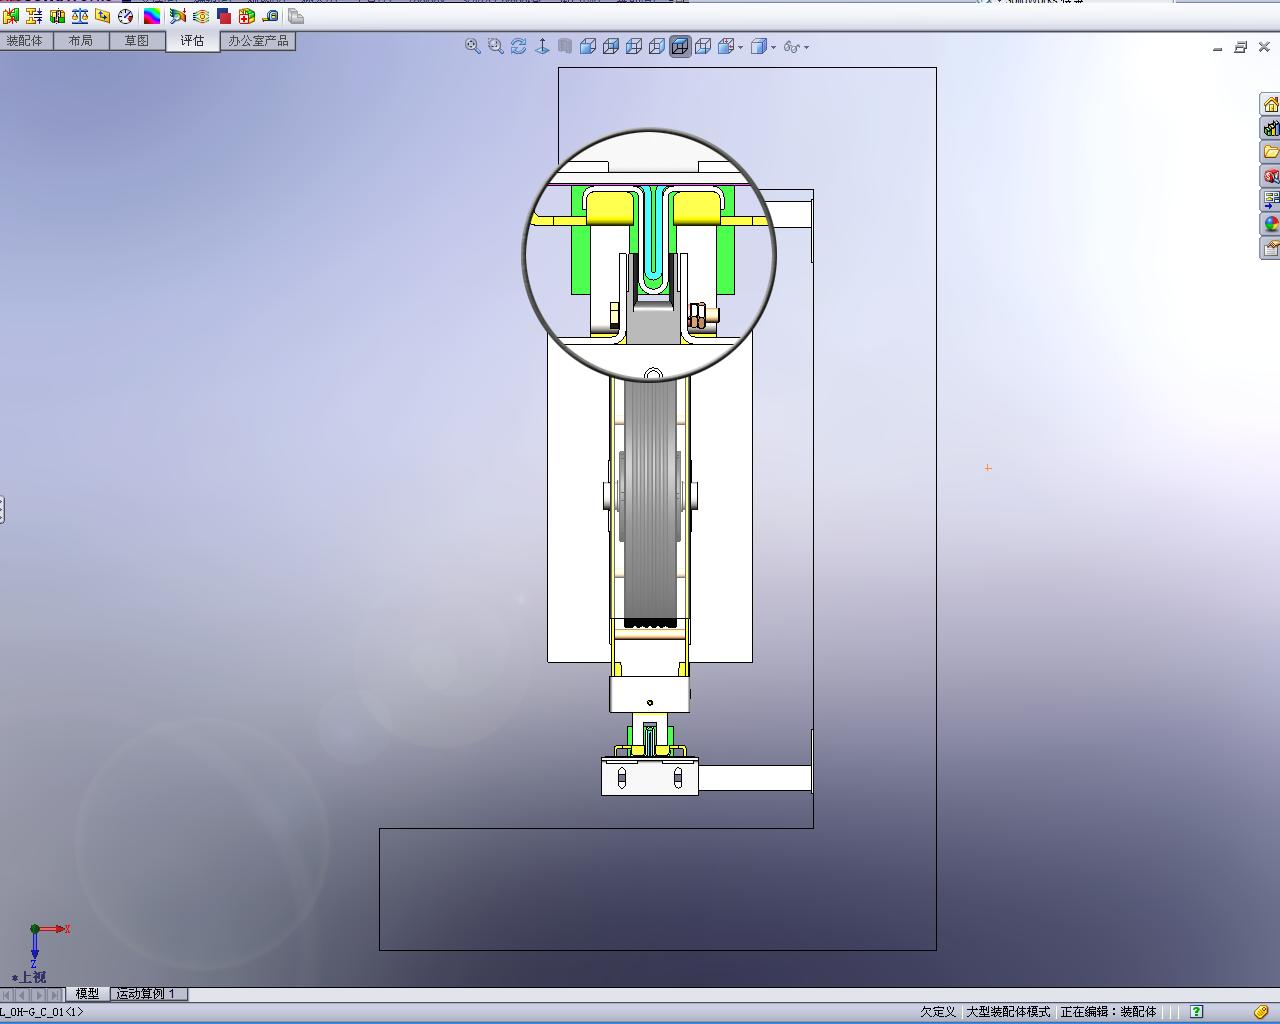Expand the display cube dropdown arrow
This screenshot has width=1280, height=1024.
pyautogui.click(x=773, y=47)
